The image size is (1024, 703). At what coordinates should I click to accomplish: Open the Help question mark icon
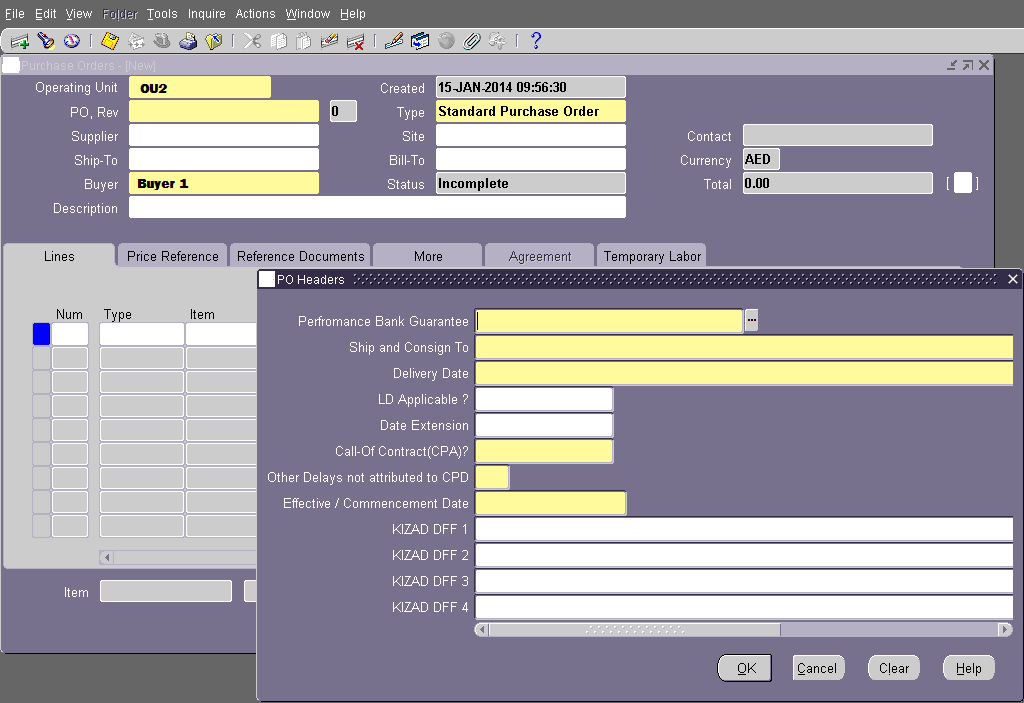533,40
